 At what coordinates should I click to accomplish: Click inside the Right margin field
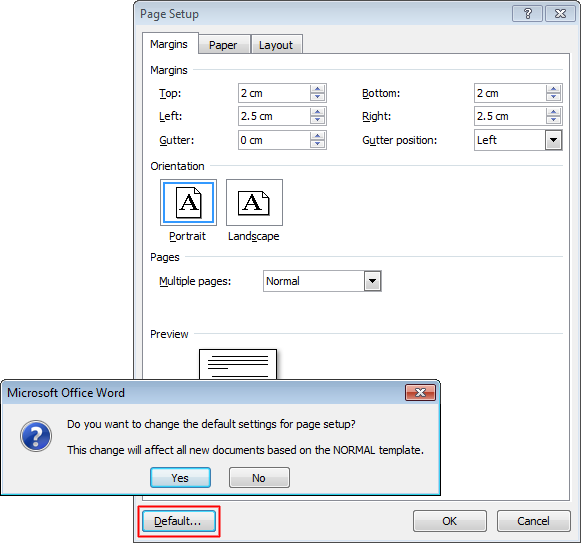tap(509, 116)
